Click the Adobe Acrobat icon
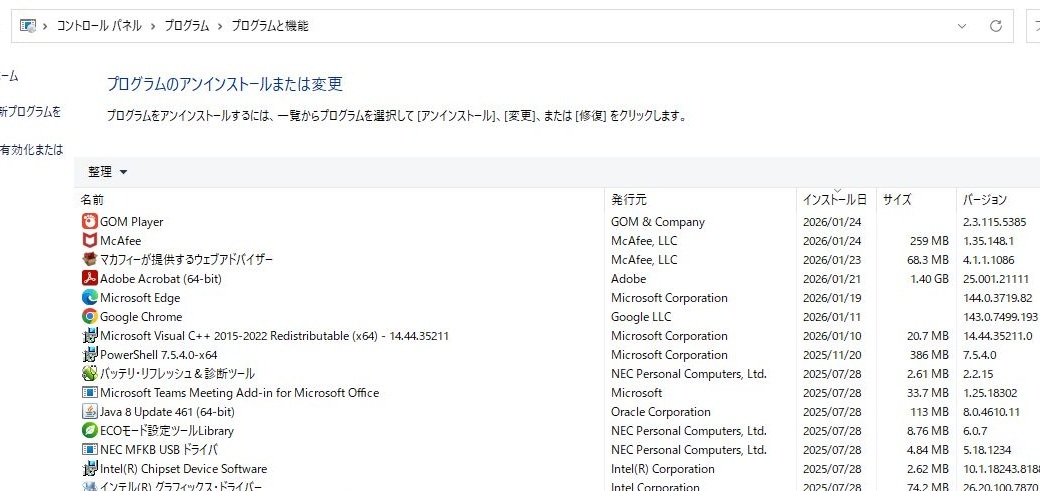1040x491 pixels. click(x=89, y=279)
